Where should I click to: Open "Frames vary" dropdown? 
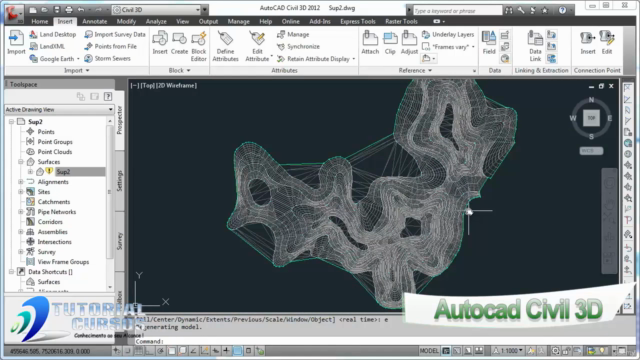pos(473,47)
